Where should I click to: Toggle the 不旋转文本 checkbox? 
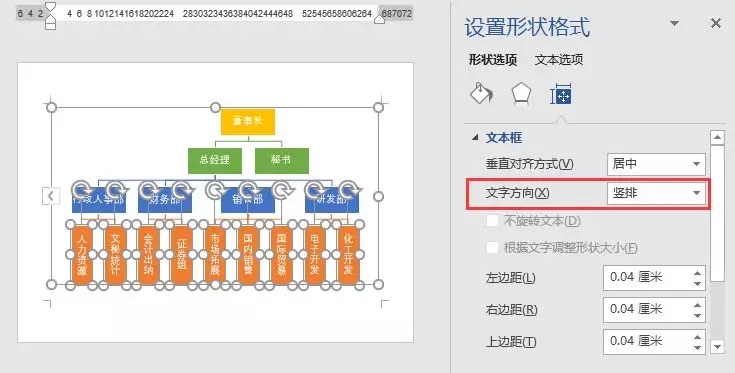click(x=492, y=220)
